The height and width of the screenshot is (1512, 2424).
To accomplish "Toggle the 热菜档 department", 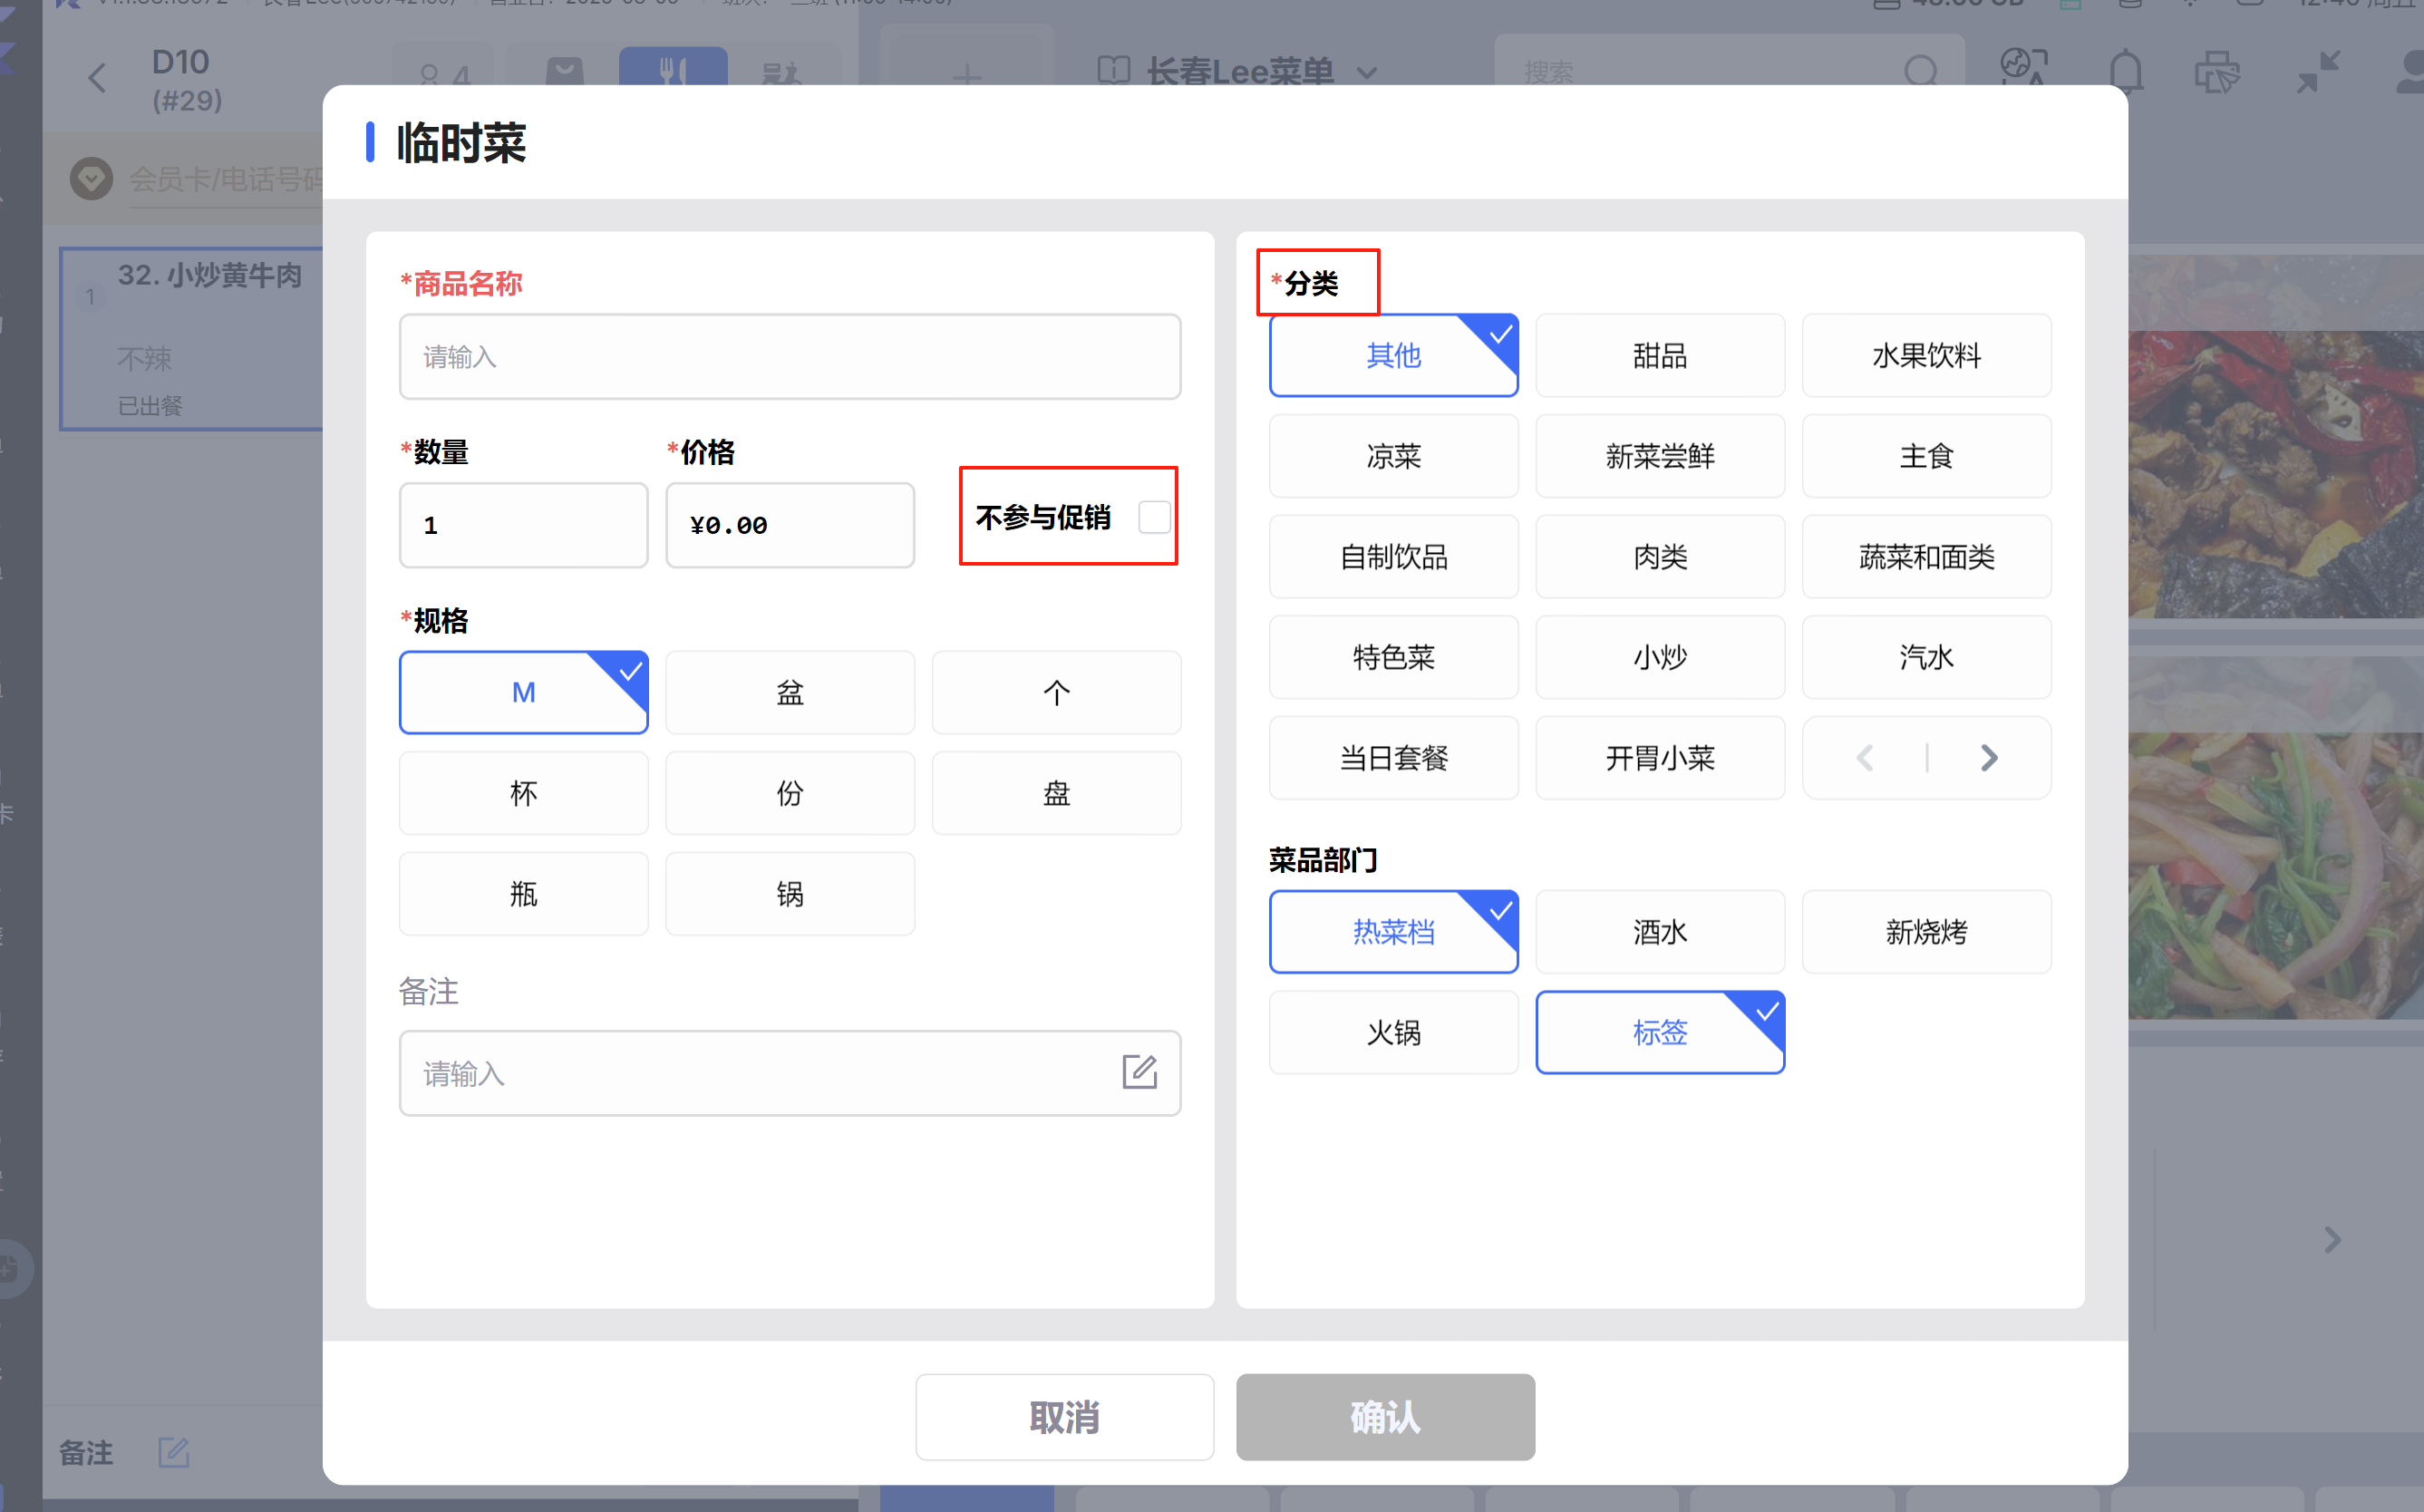I will [x=1393, y=932].
